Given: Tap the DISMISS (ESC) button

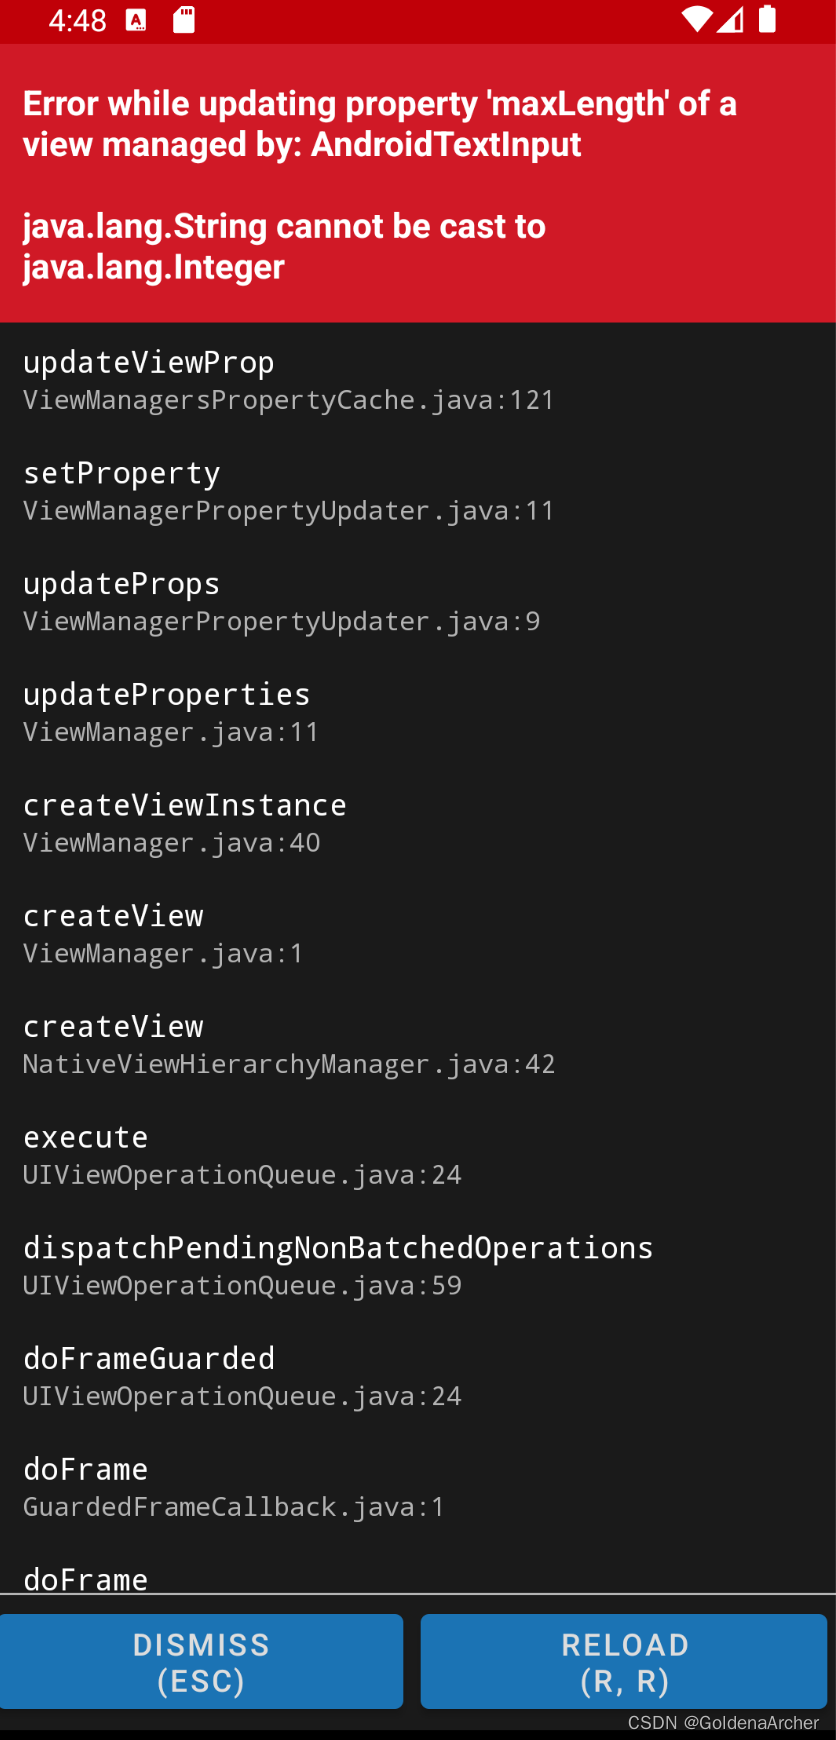Looking at the screenshot, I should [201, 1662].
